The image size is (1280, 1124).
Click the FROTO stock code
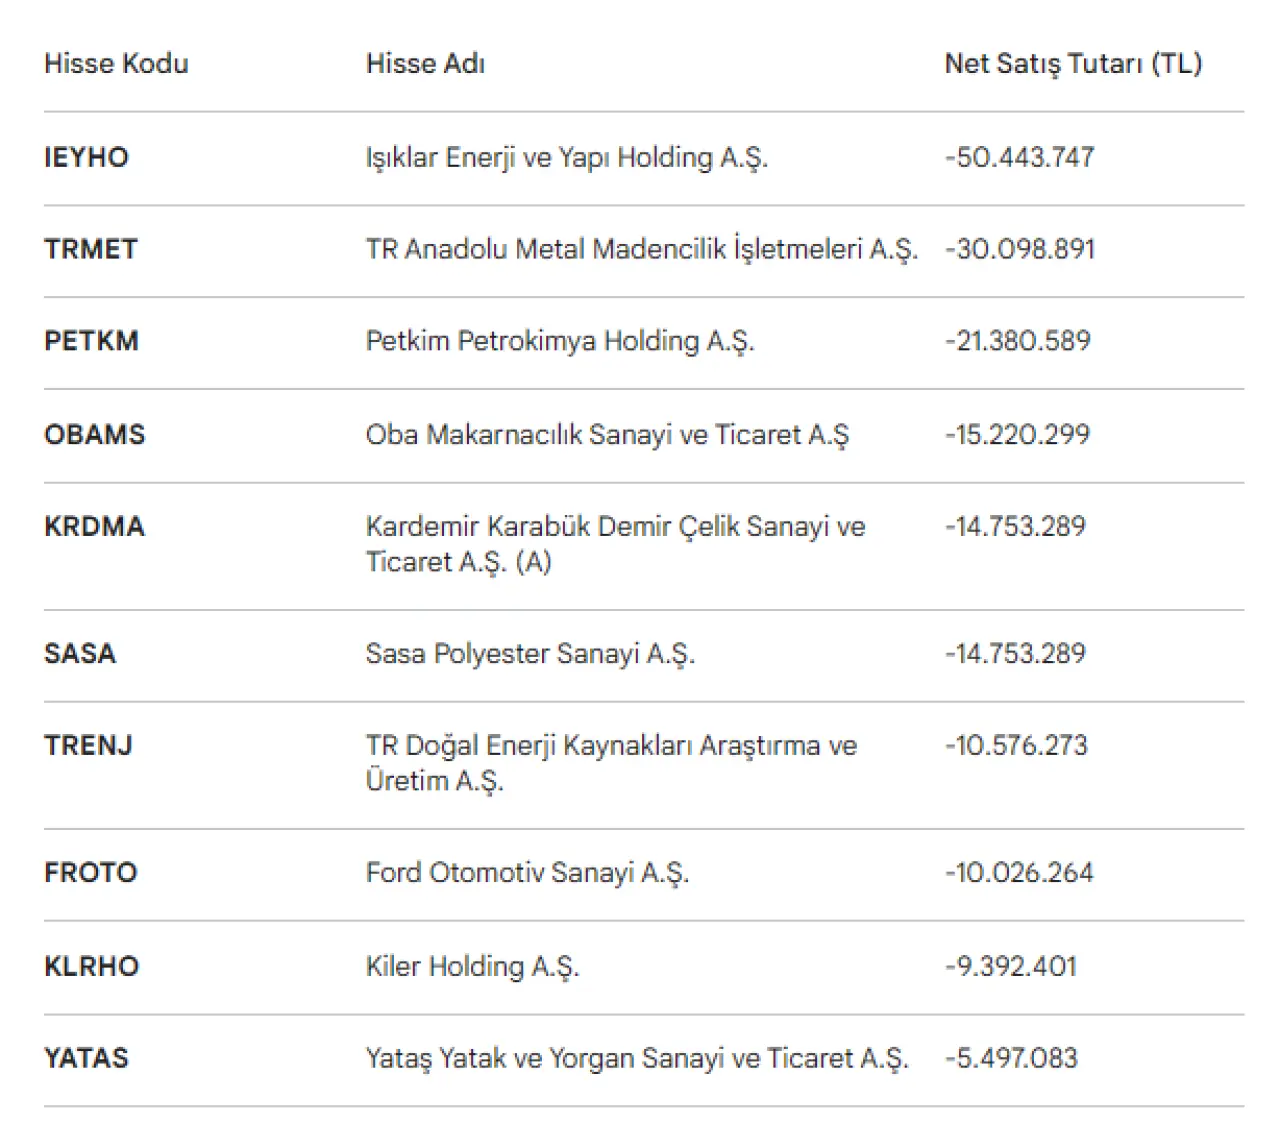tap(90, 873)
